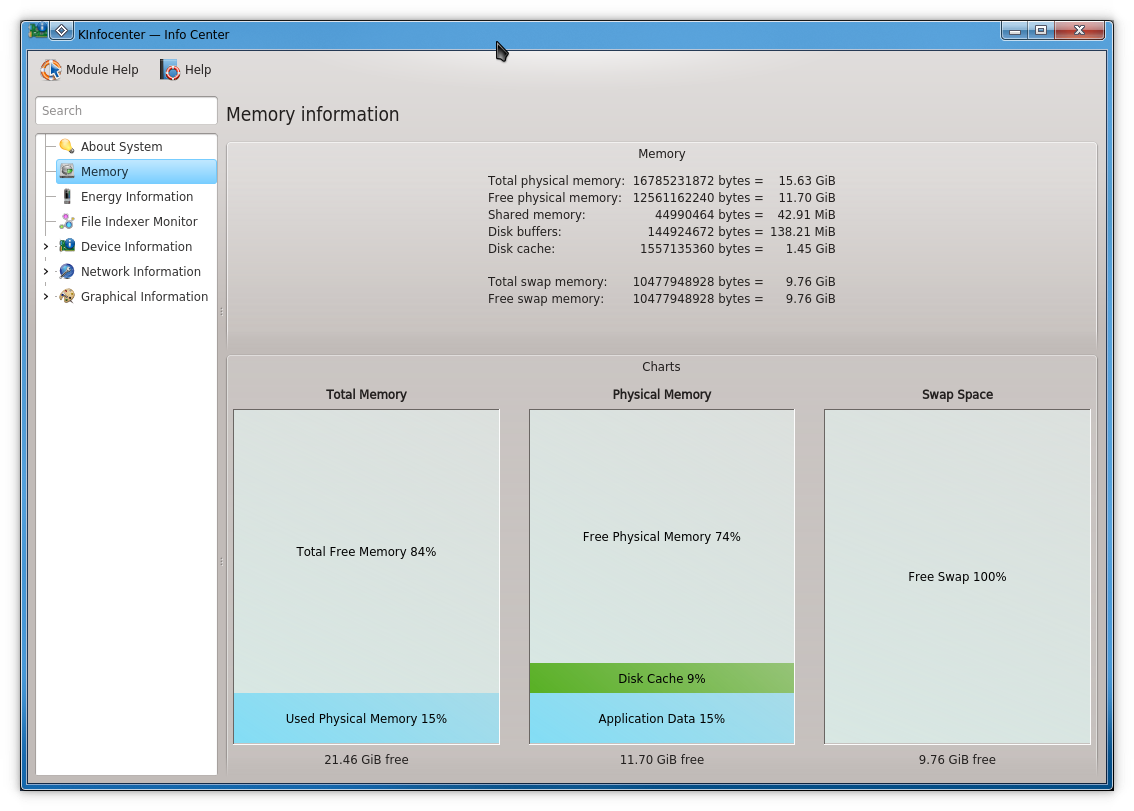Click the green Disk Cache 9% bar
Screen dimensions: 1134x811
coord(662,678)
